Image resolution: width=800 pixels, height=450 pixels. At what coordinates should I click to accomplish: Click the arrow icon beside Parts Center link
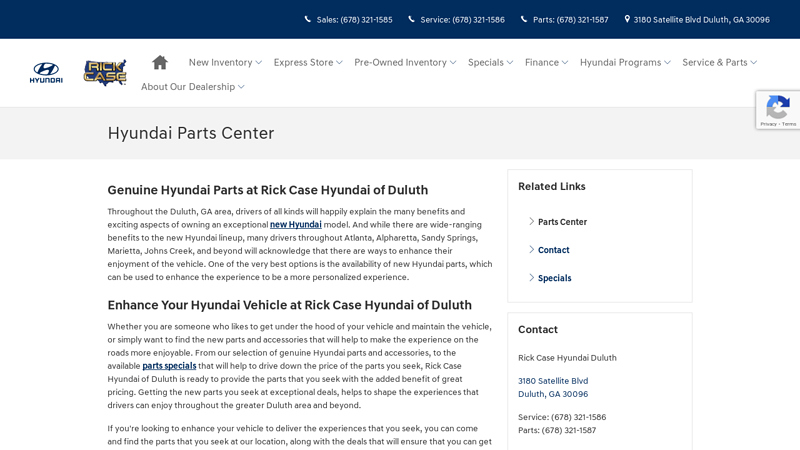click(531, 221)
